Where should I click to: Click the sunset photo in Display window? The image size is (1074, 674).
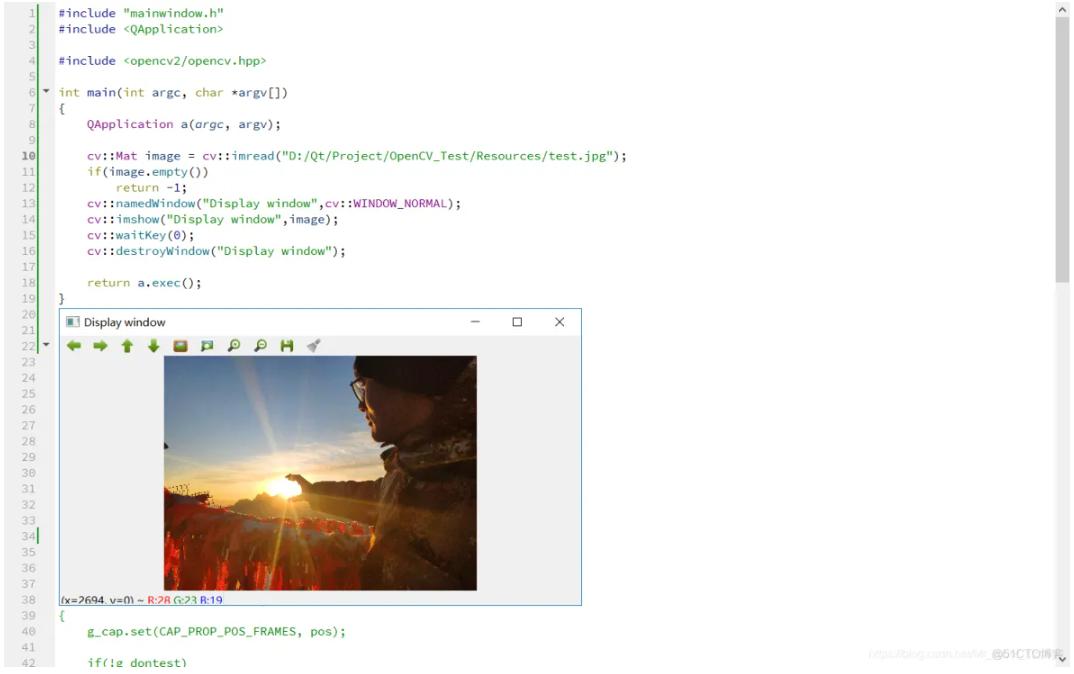(x=320, y=473)
